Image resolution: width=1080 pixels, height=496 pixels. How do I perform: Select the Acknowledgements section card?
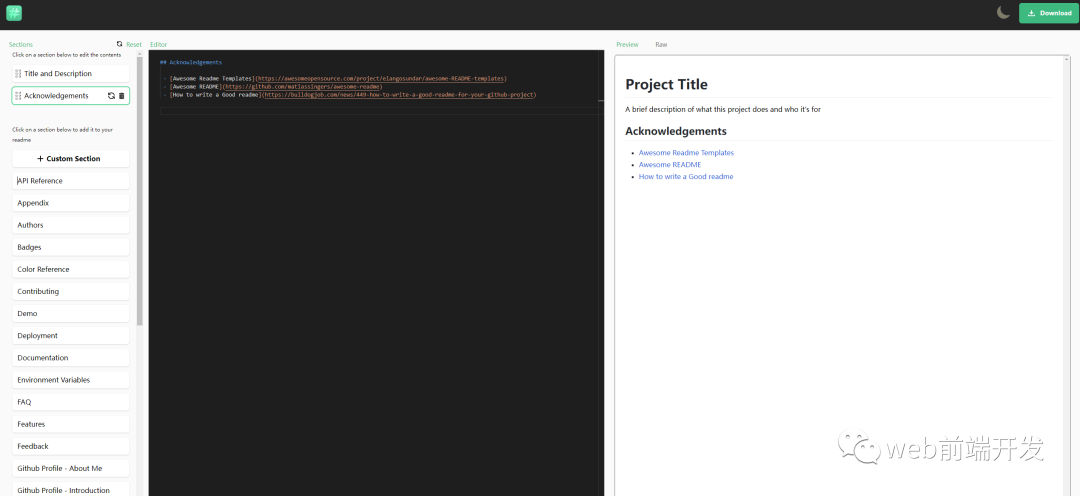tap(70, 96)
